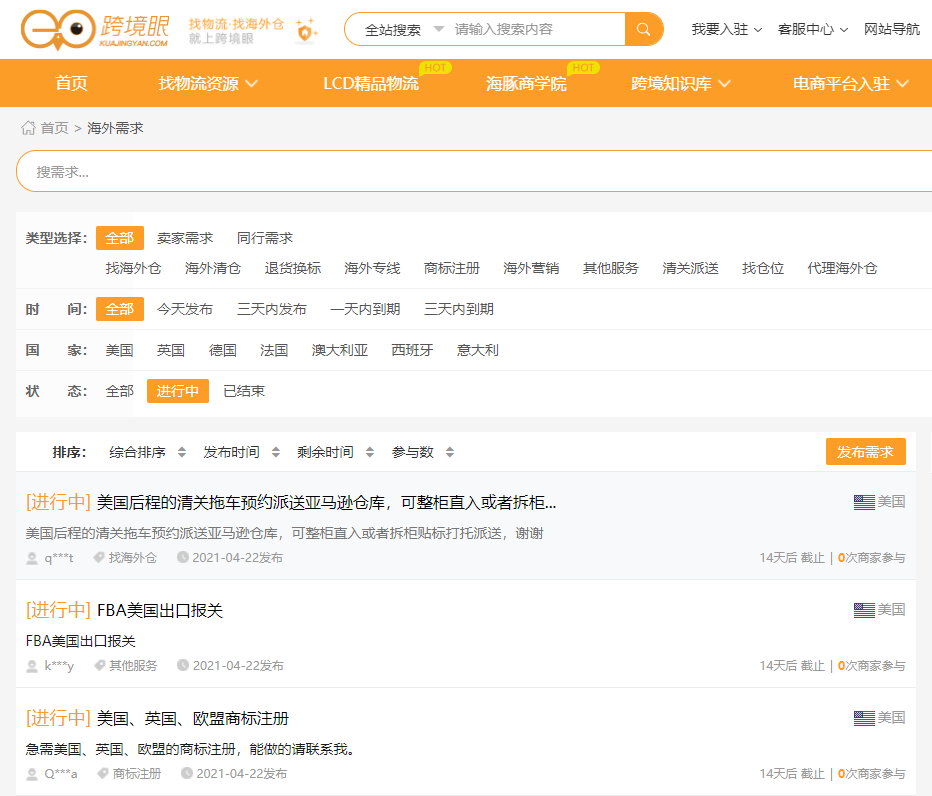Go to 首页 in the navigation bar

71,84
